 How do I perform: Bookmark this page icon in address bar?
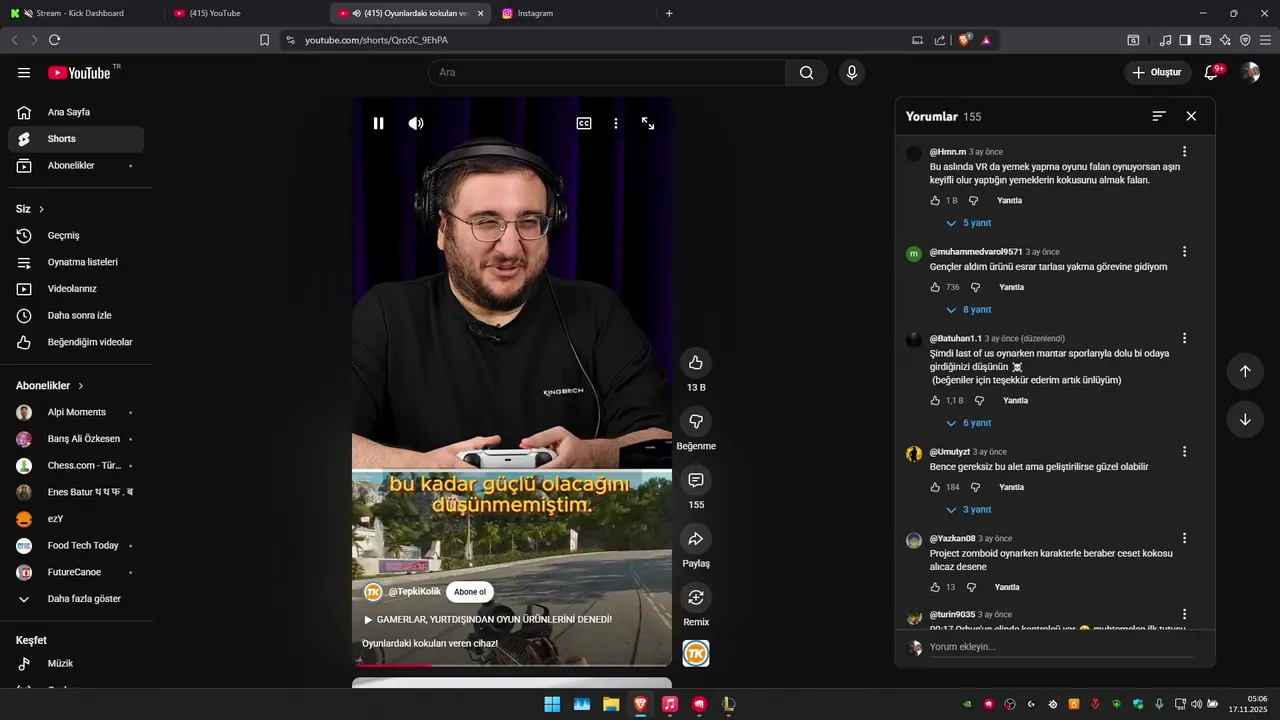[264, 40]
